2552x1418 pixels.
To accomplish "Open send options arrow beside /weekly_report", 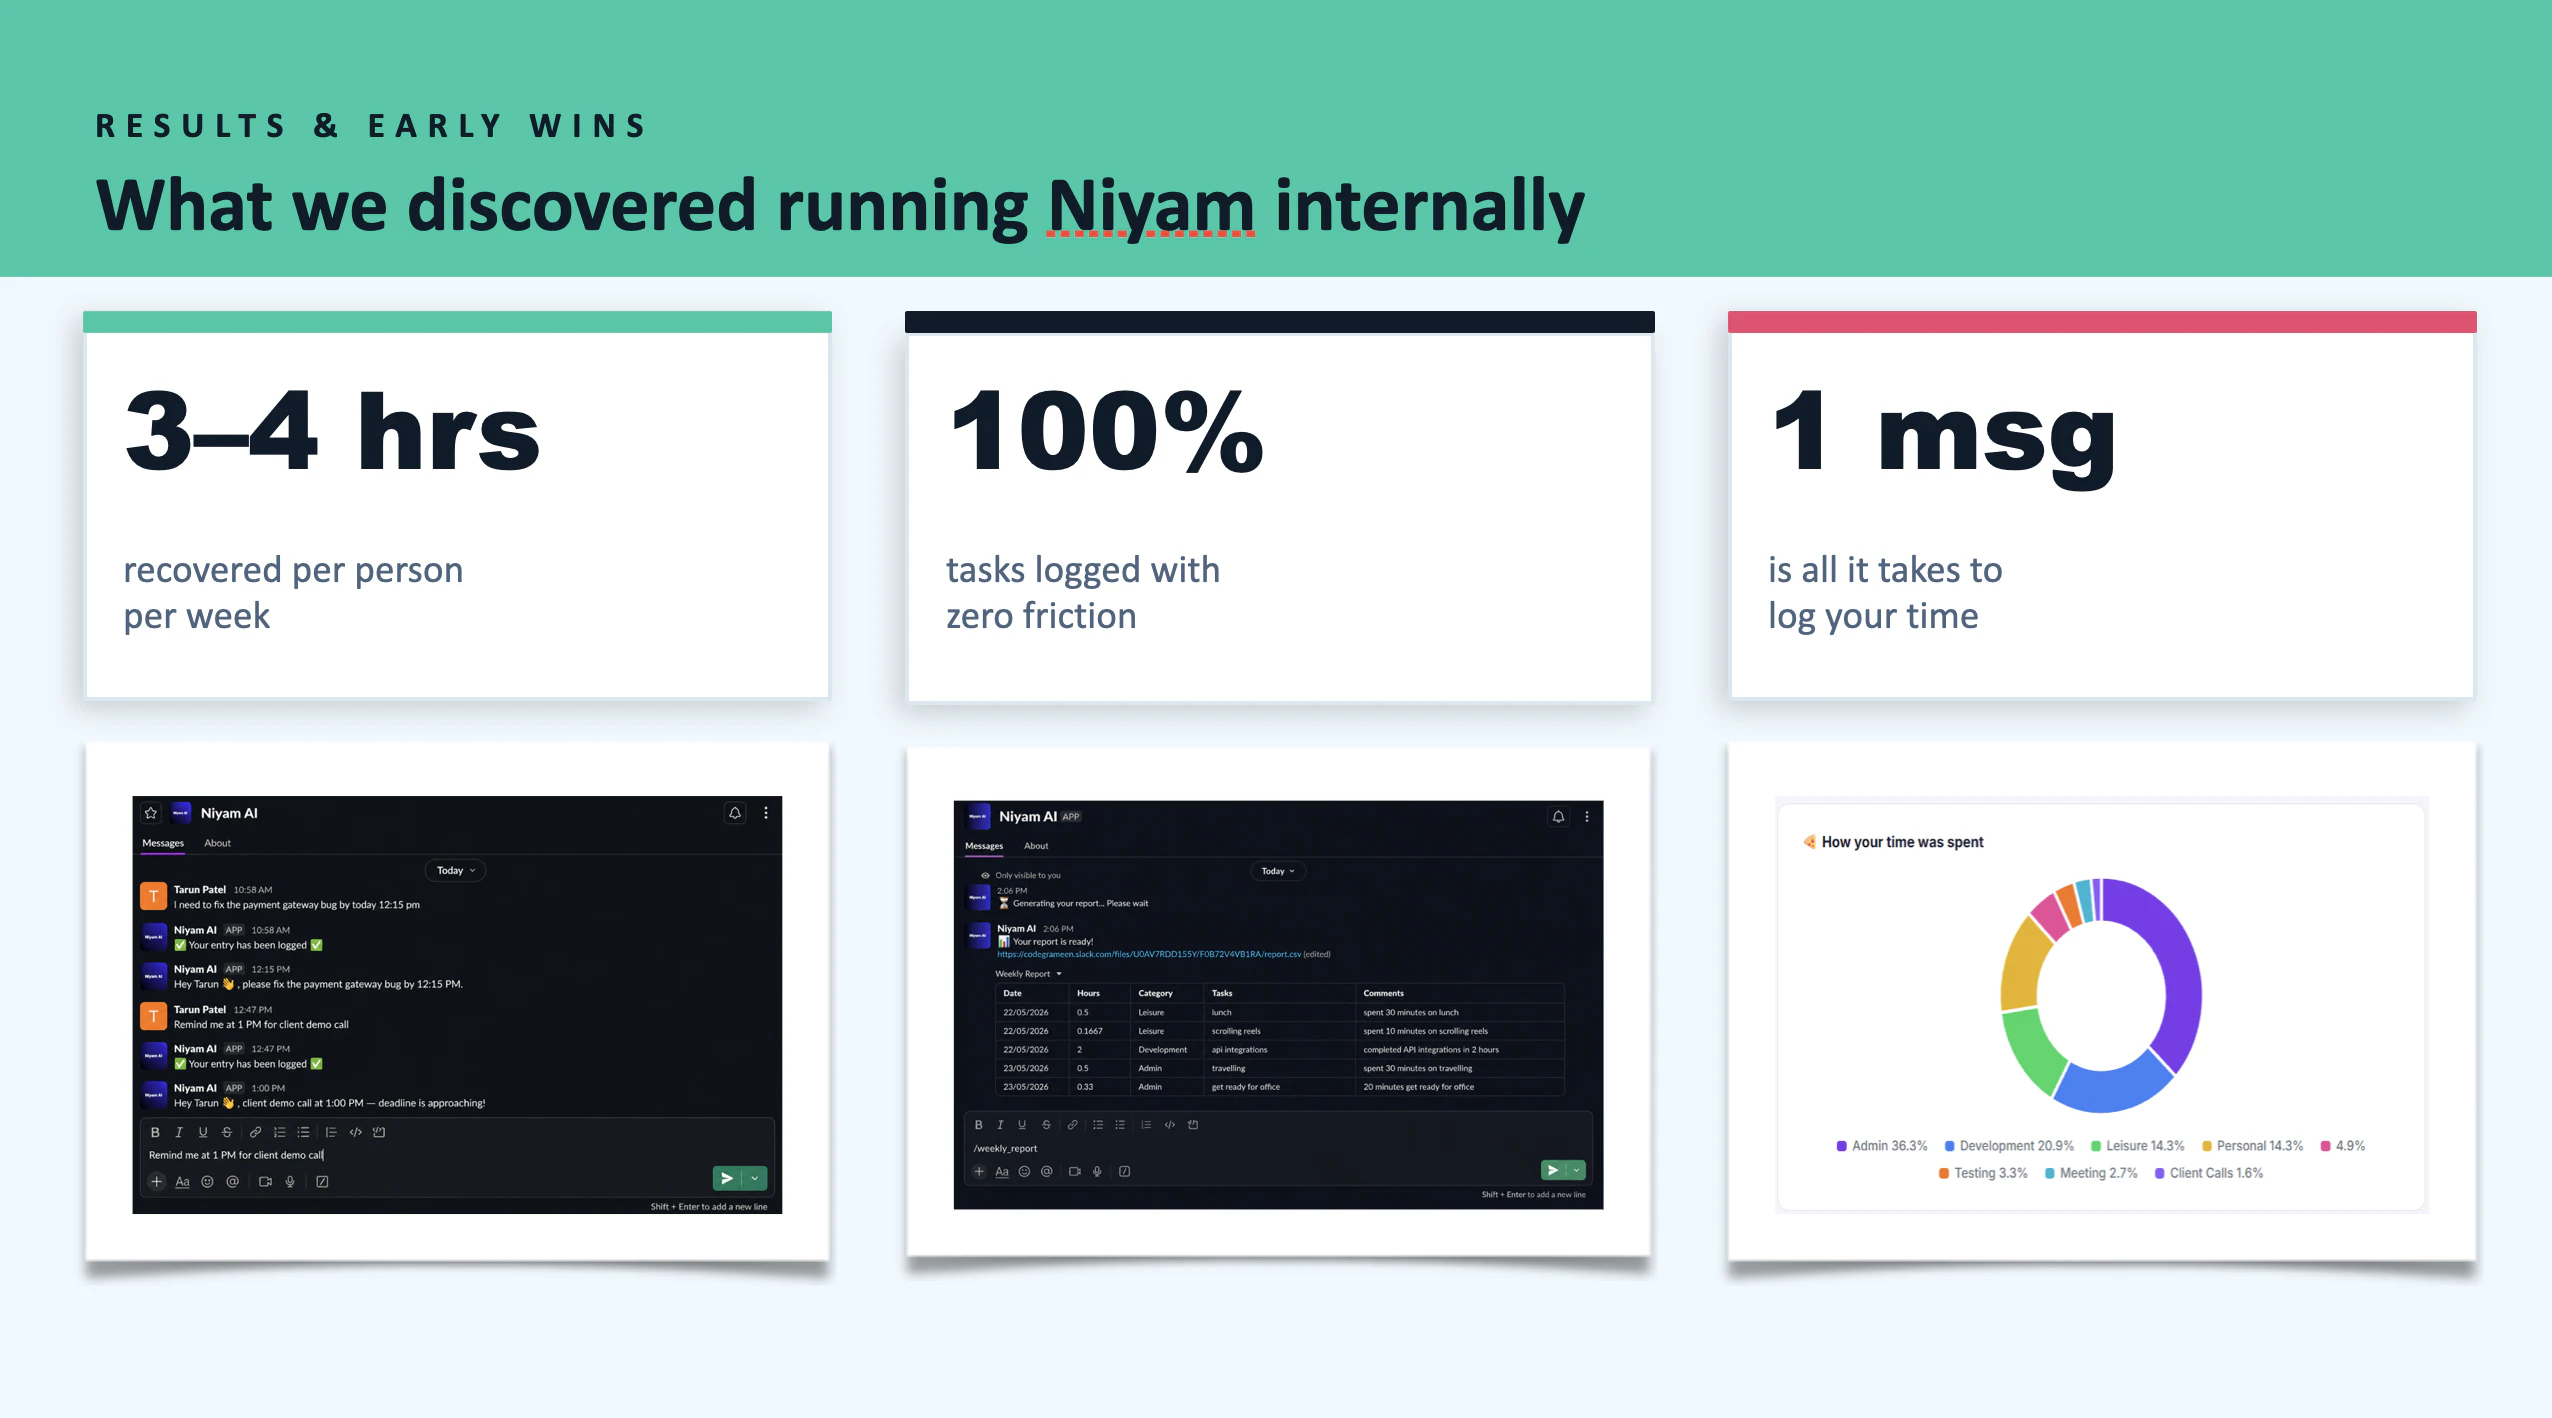I will click(1576, 1169).
